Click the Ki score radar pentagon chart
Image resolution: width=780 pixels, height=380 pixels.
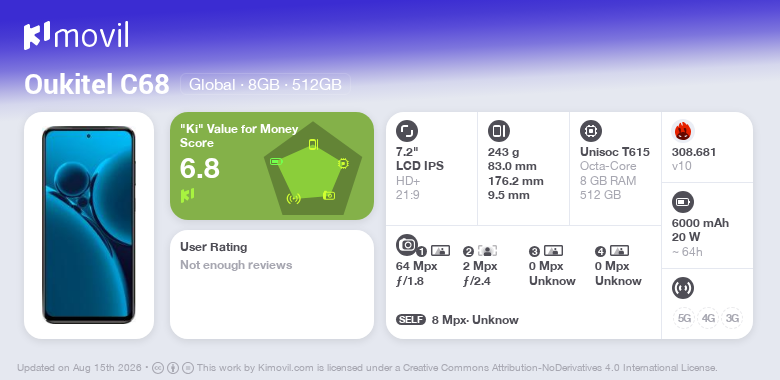click(x=313, y=169)
